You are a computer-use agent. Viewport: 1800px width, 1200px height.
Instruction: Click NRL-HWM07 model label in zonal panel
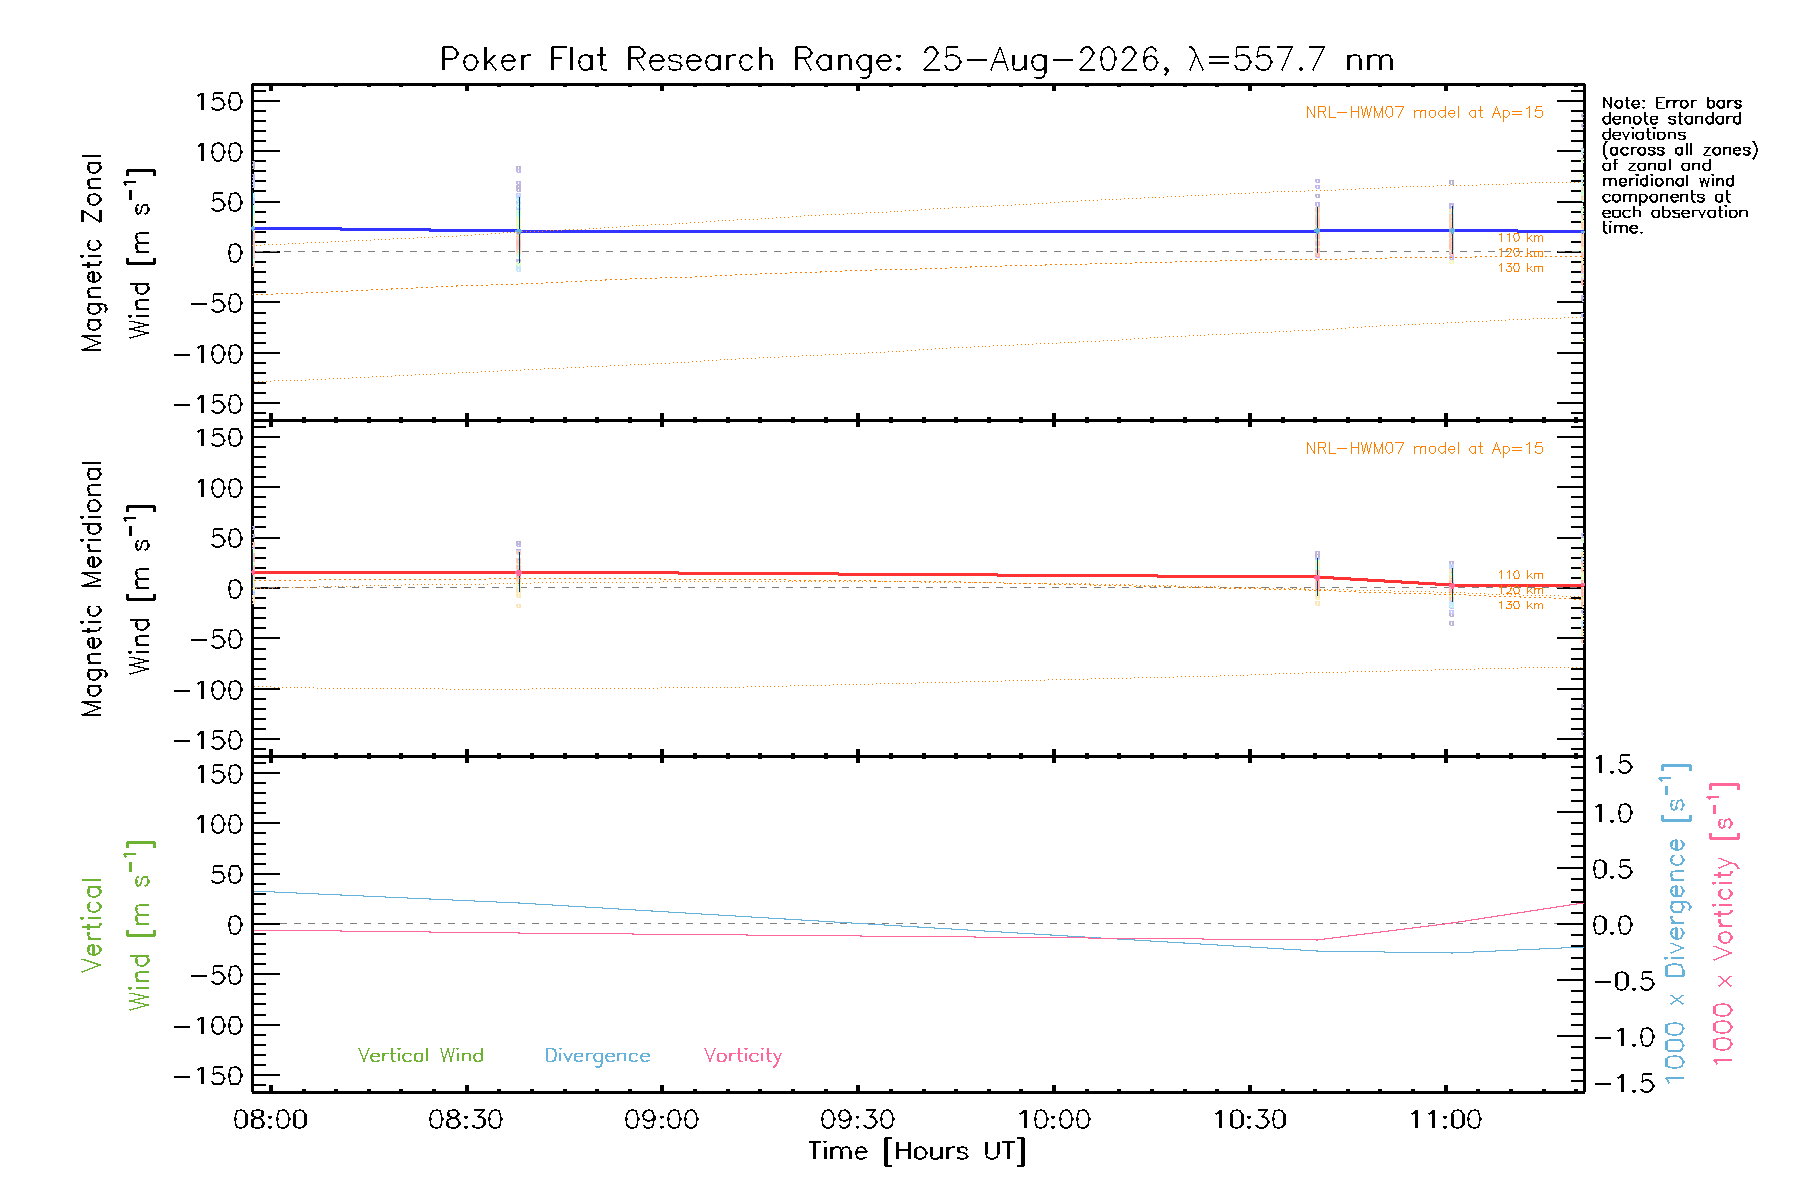coord(1424,112)
